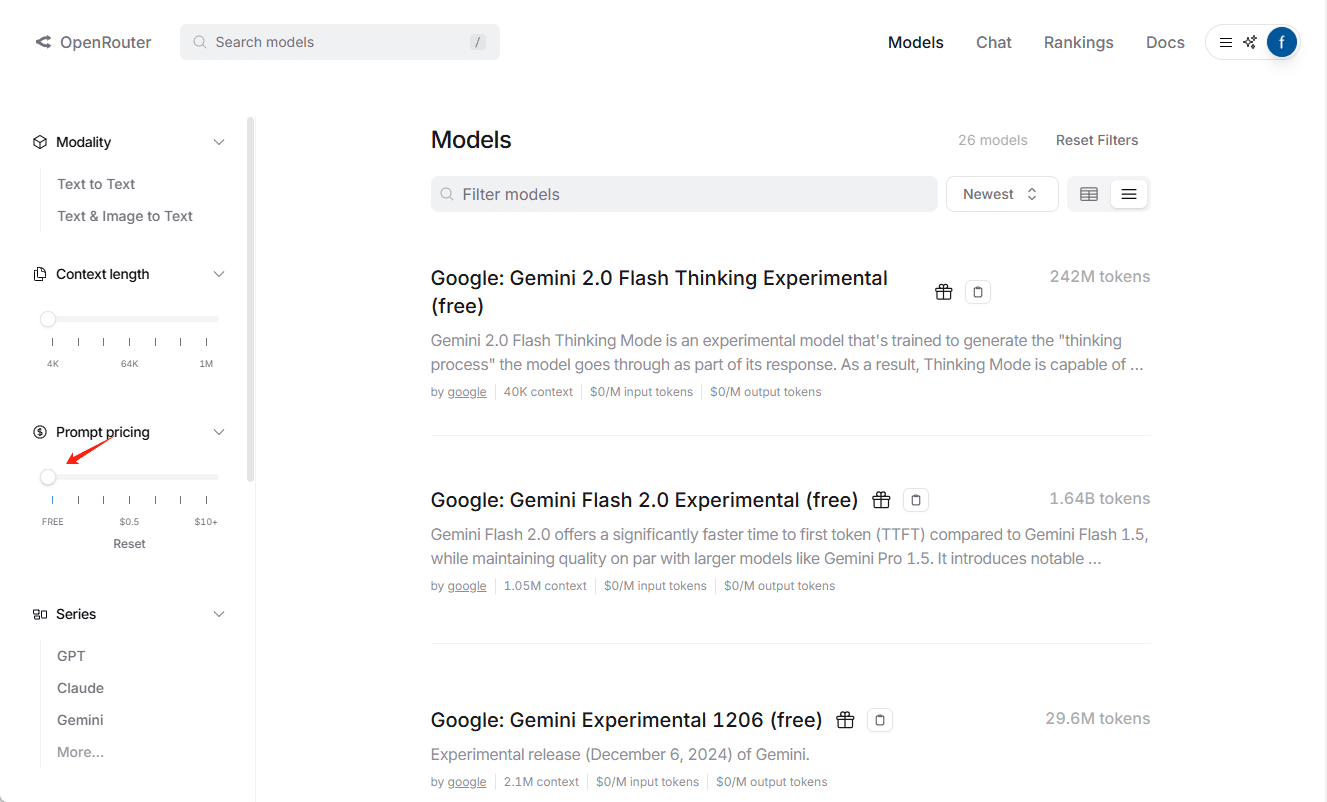Click the Prompt pricing slider handle
The height and width of the screenshot is (802, 1327).
[48, 477]
